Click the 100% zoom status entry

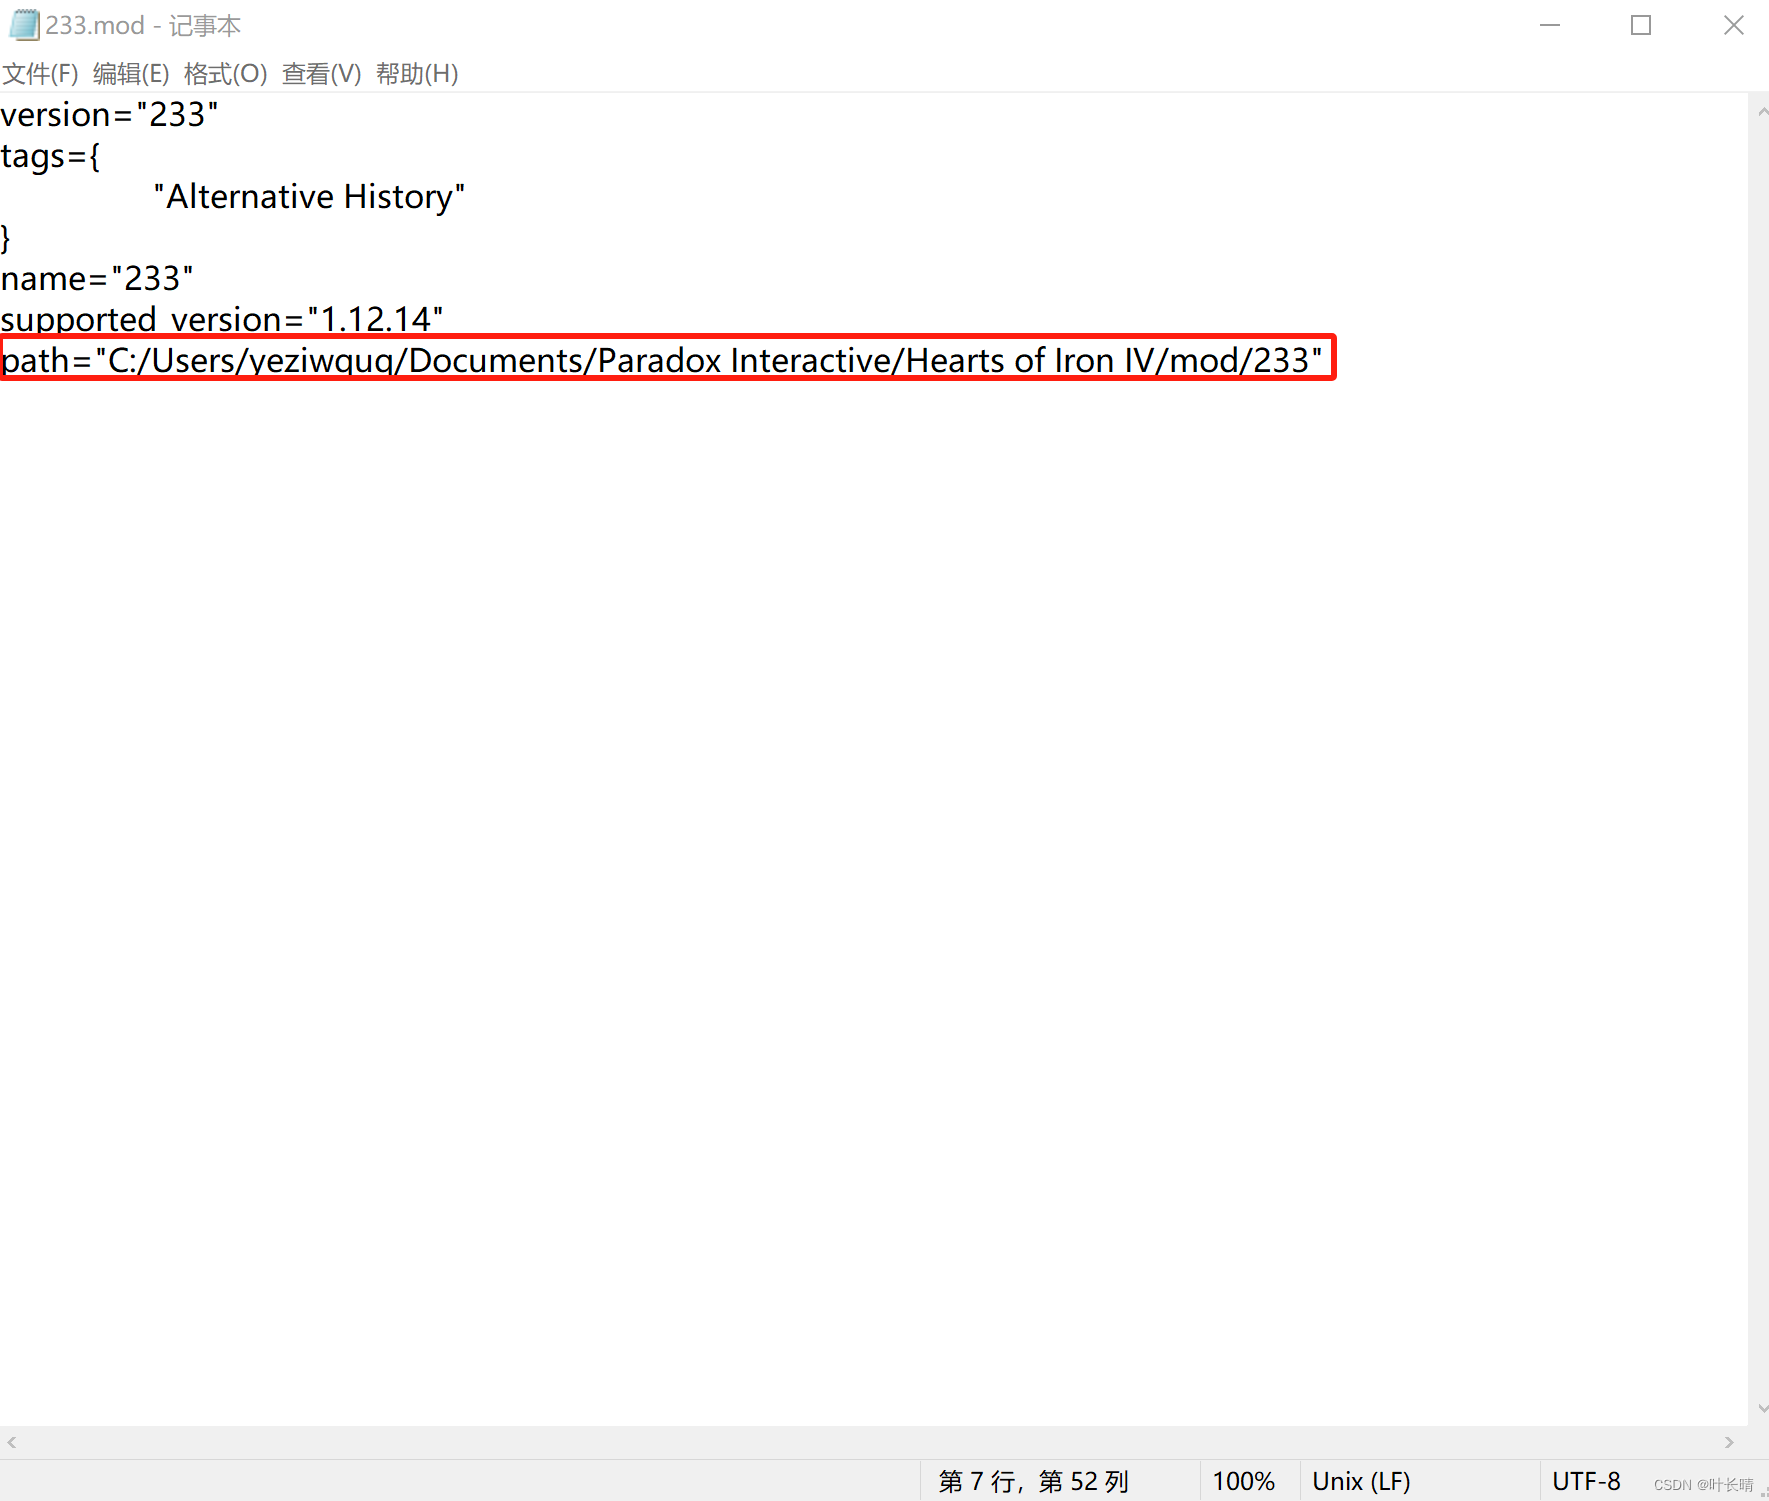[1243, 1481]
